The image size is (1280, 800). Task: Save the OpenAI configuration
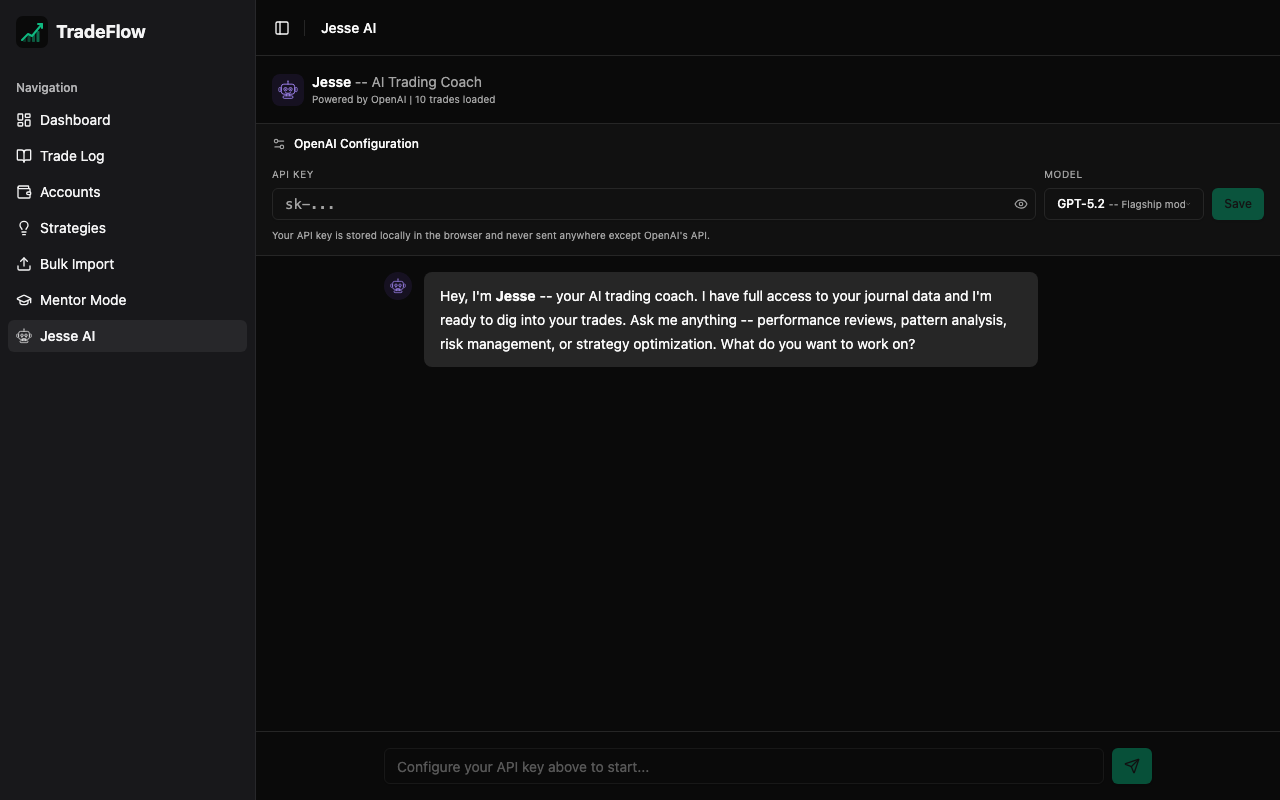pos(1237,204)
